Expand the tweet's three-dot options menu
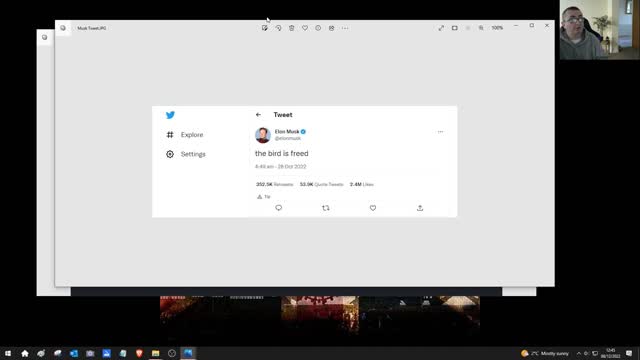Image resolution: width=640 pixels, height=360 pixels. pos(440,132)
